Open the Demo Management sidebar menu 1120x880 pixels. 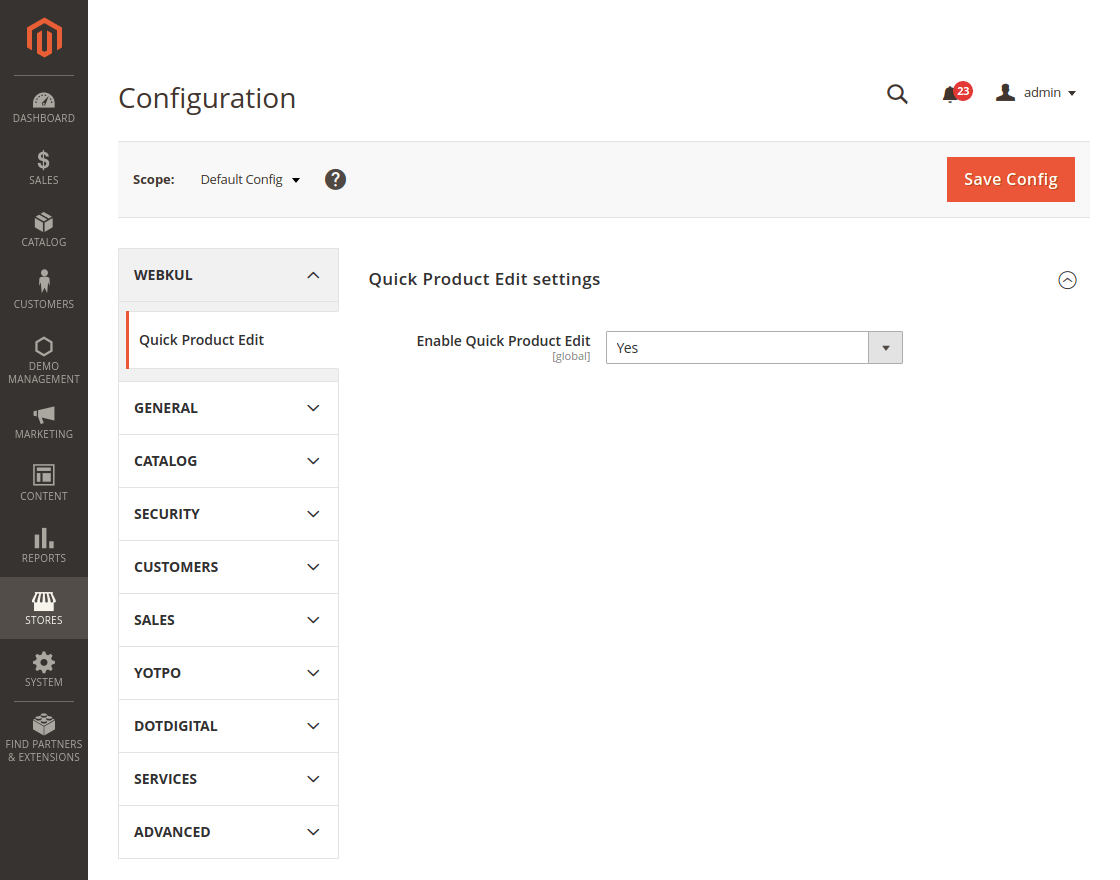[44, 360]
